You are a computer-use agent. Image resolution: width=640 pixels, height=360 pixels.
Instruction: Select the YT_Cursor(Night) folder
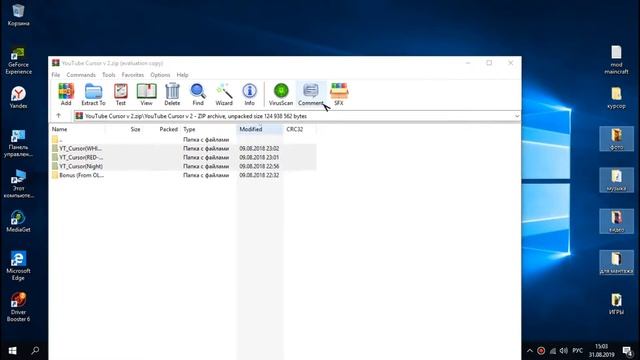coord(183,167)
